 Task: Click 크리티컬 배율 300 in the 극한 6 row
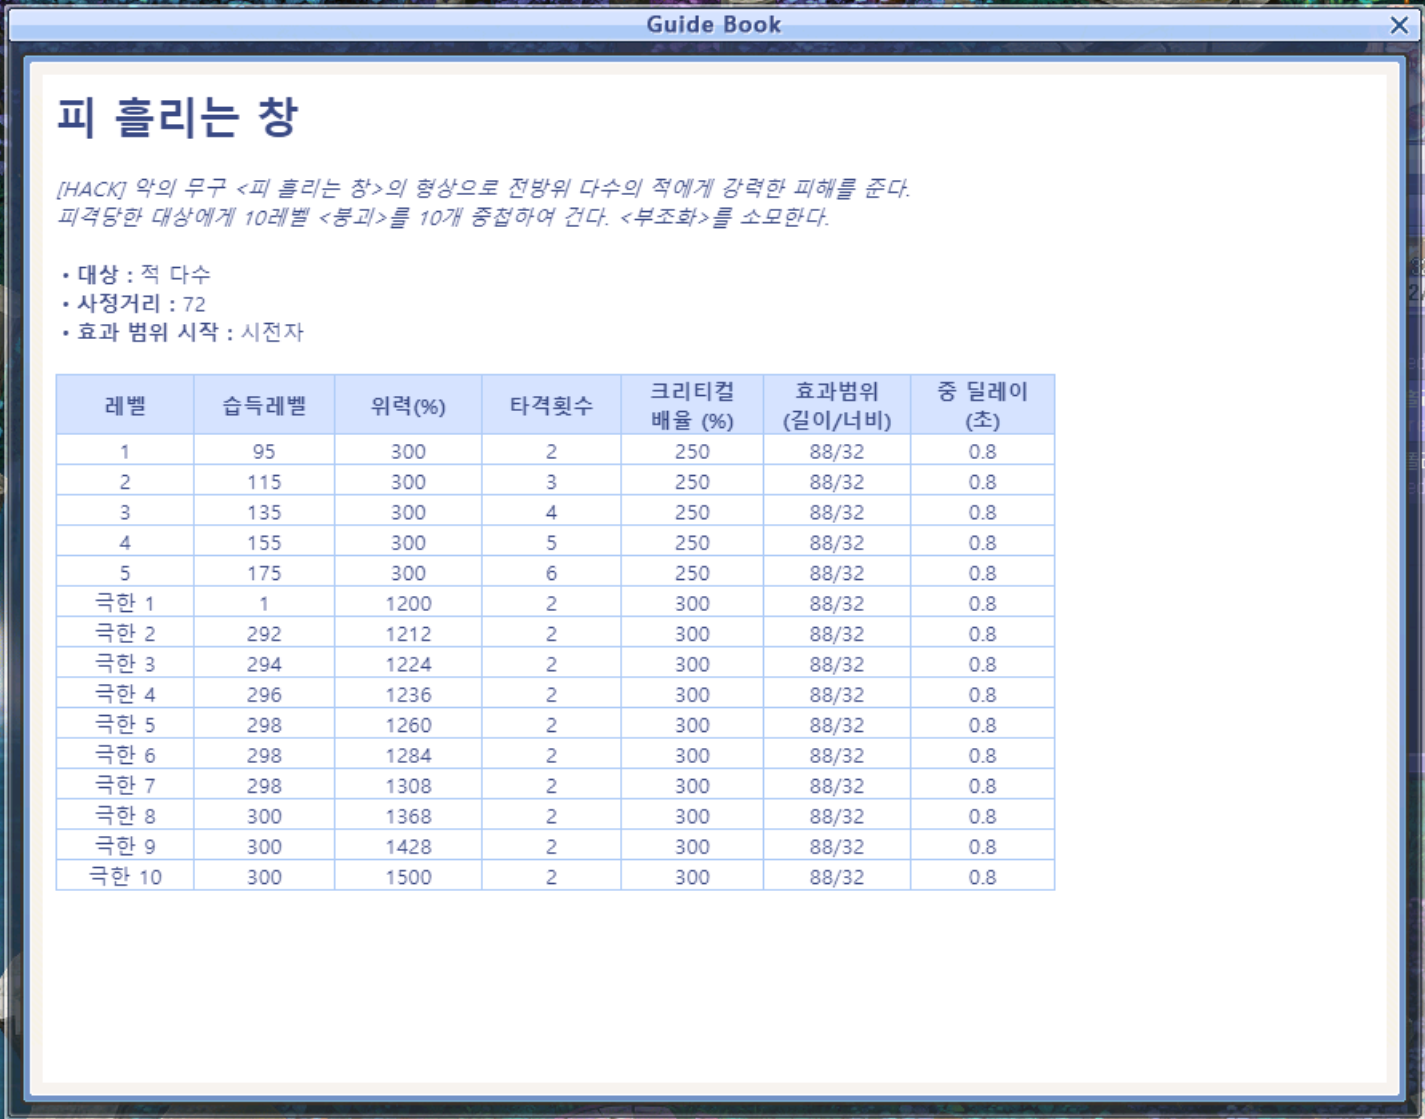[692, 756]
